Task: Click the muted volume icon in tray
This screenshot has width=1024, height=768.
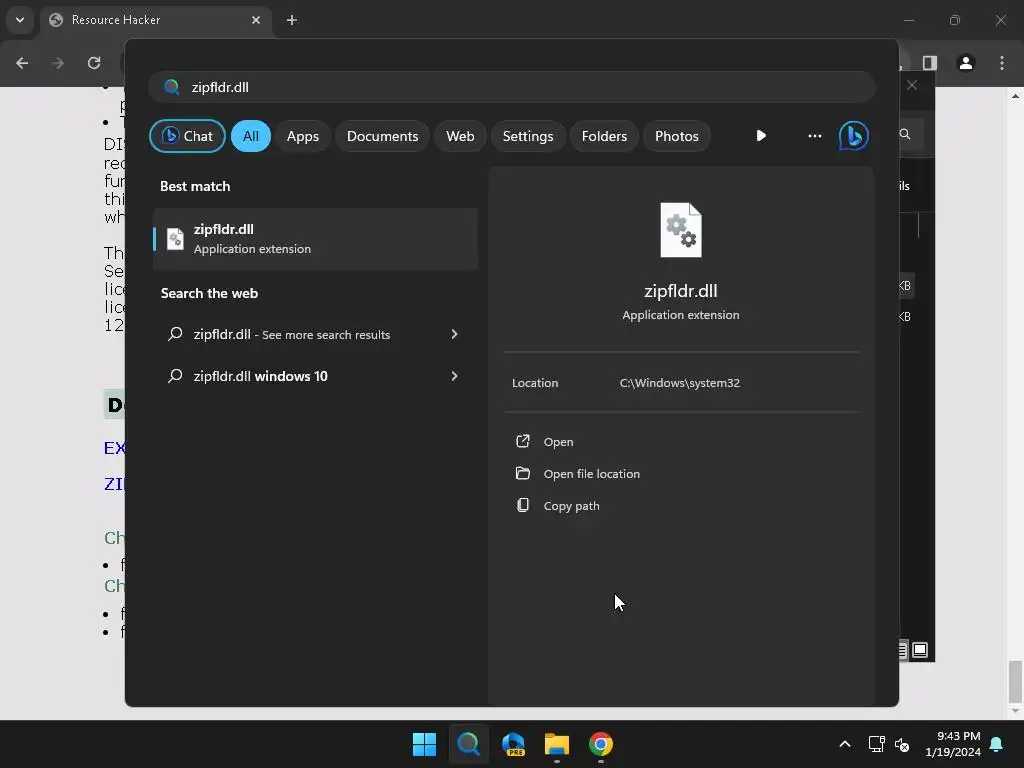Action: tap(902, 744)
